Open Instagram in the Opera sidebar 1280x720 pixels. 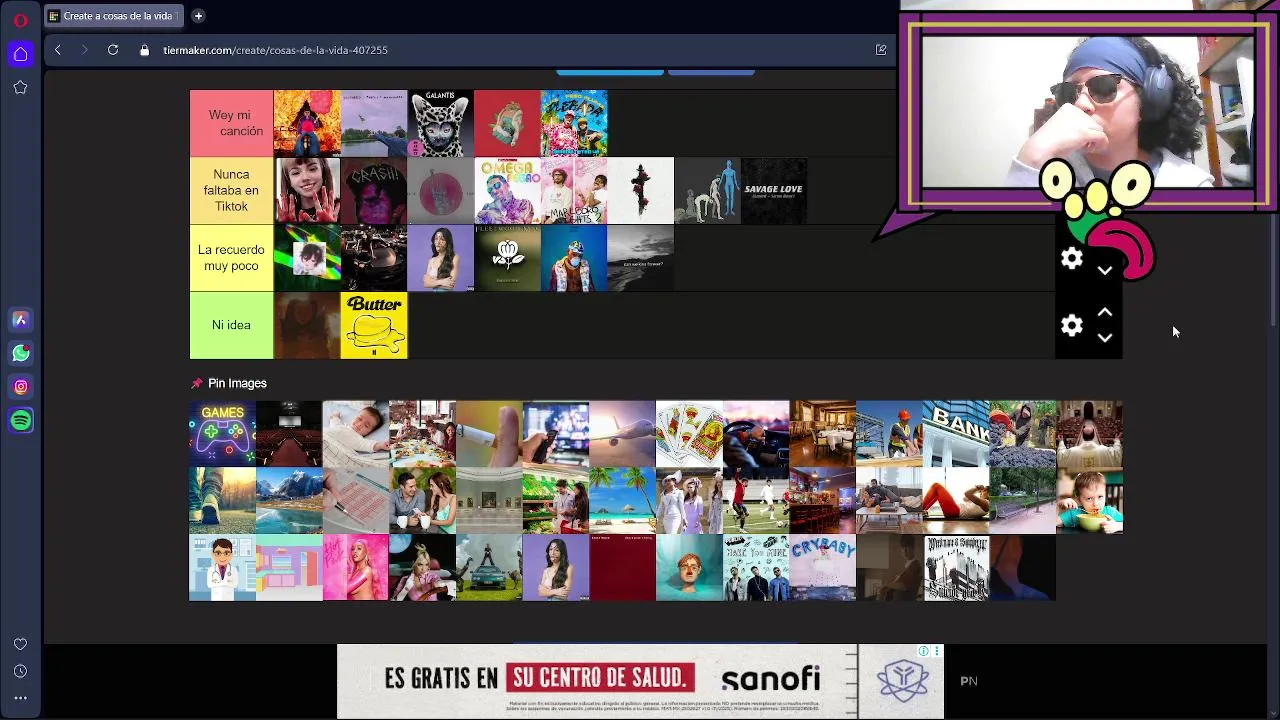tap(20, 387)
